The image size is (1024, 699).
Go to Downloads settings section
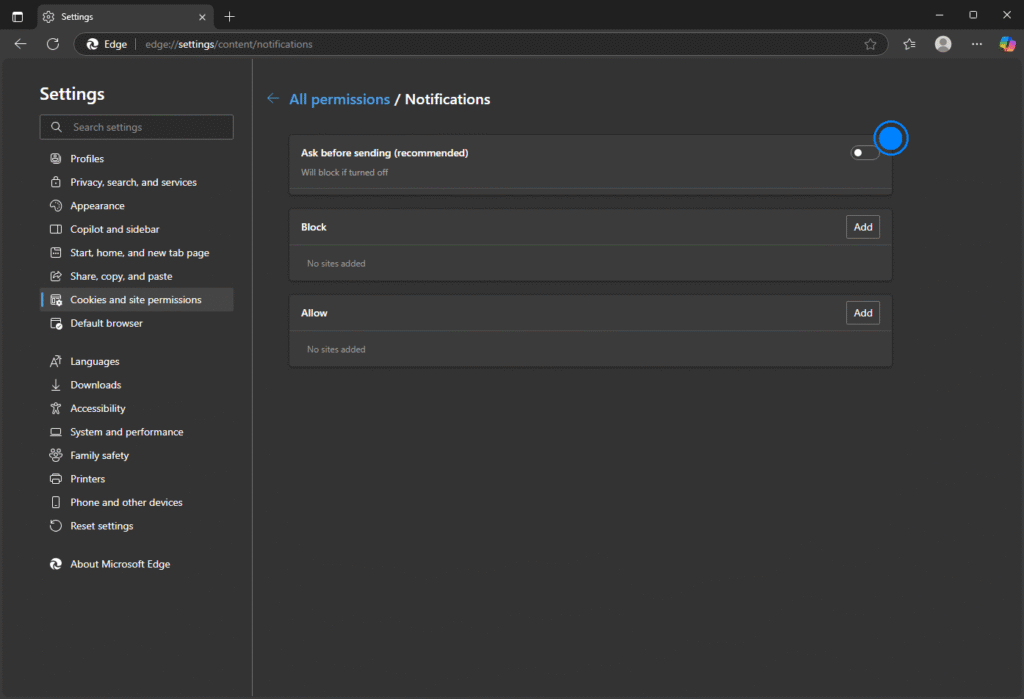pos(95,385)
